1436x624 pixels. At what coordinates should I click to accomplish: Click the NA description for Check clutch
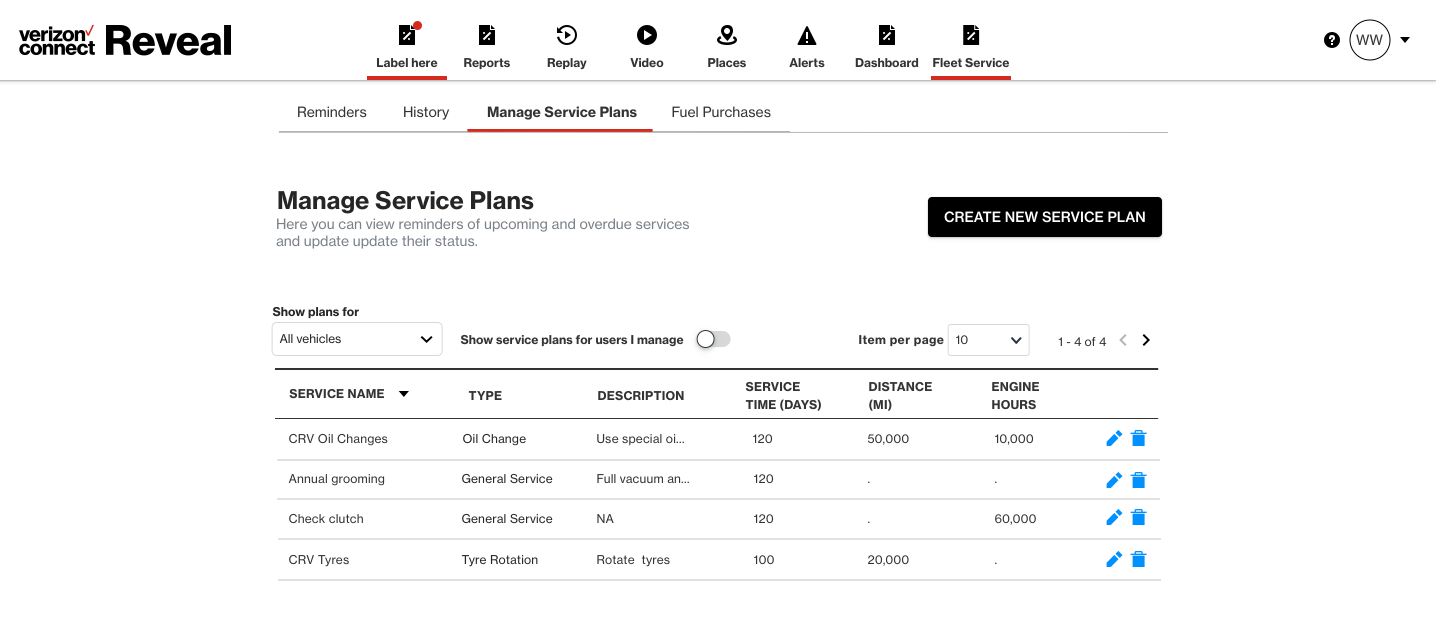[605, 519]
